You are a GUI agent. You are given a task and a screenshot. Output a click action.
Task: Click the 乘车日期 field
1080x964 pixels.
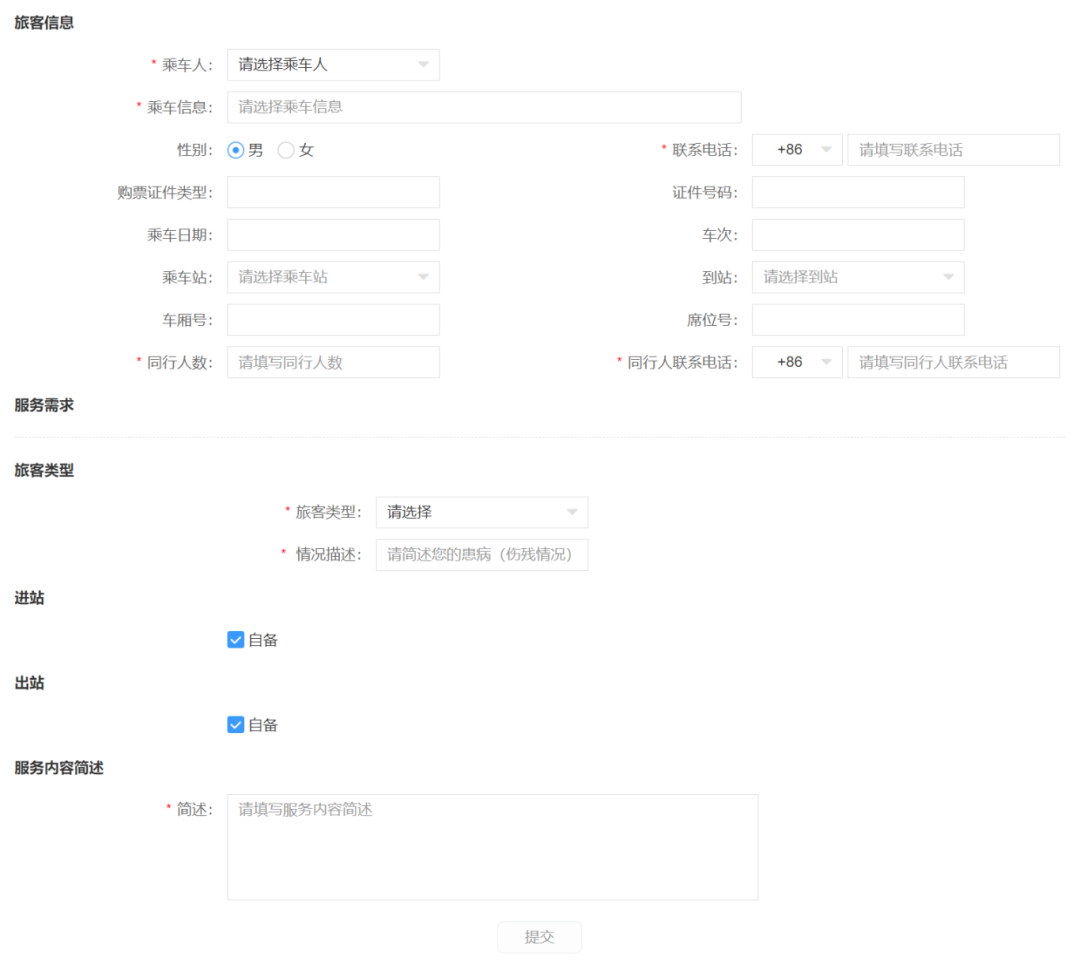click(x=333, y=235)
